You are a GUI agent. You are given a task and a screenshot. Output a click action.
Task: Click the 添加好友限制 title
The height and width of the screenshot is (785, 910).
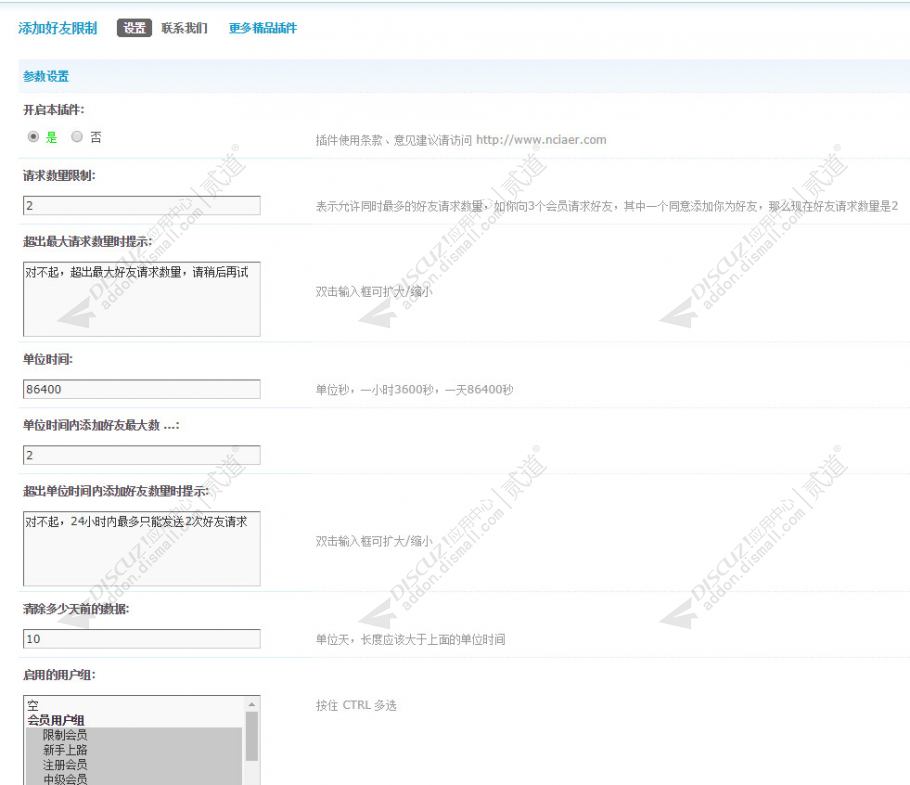click(57, 28)
